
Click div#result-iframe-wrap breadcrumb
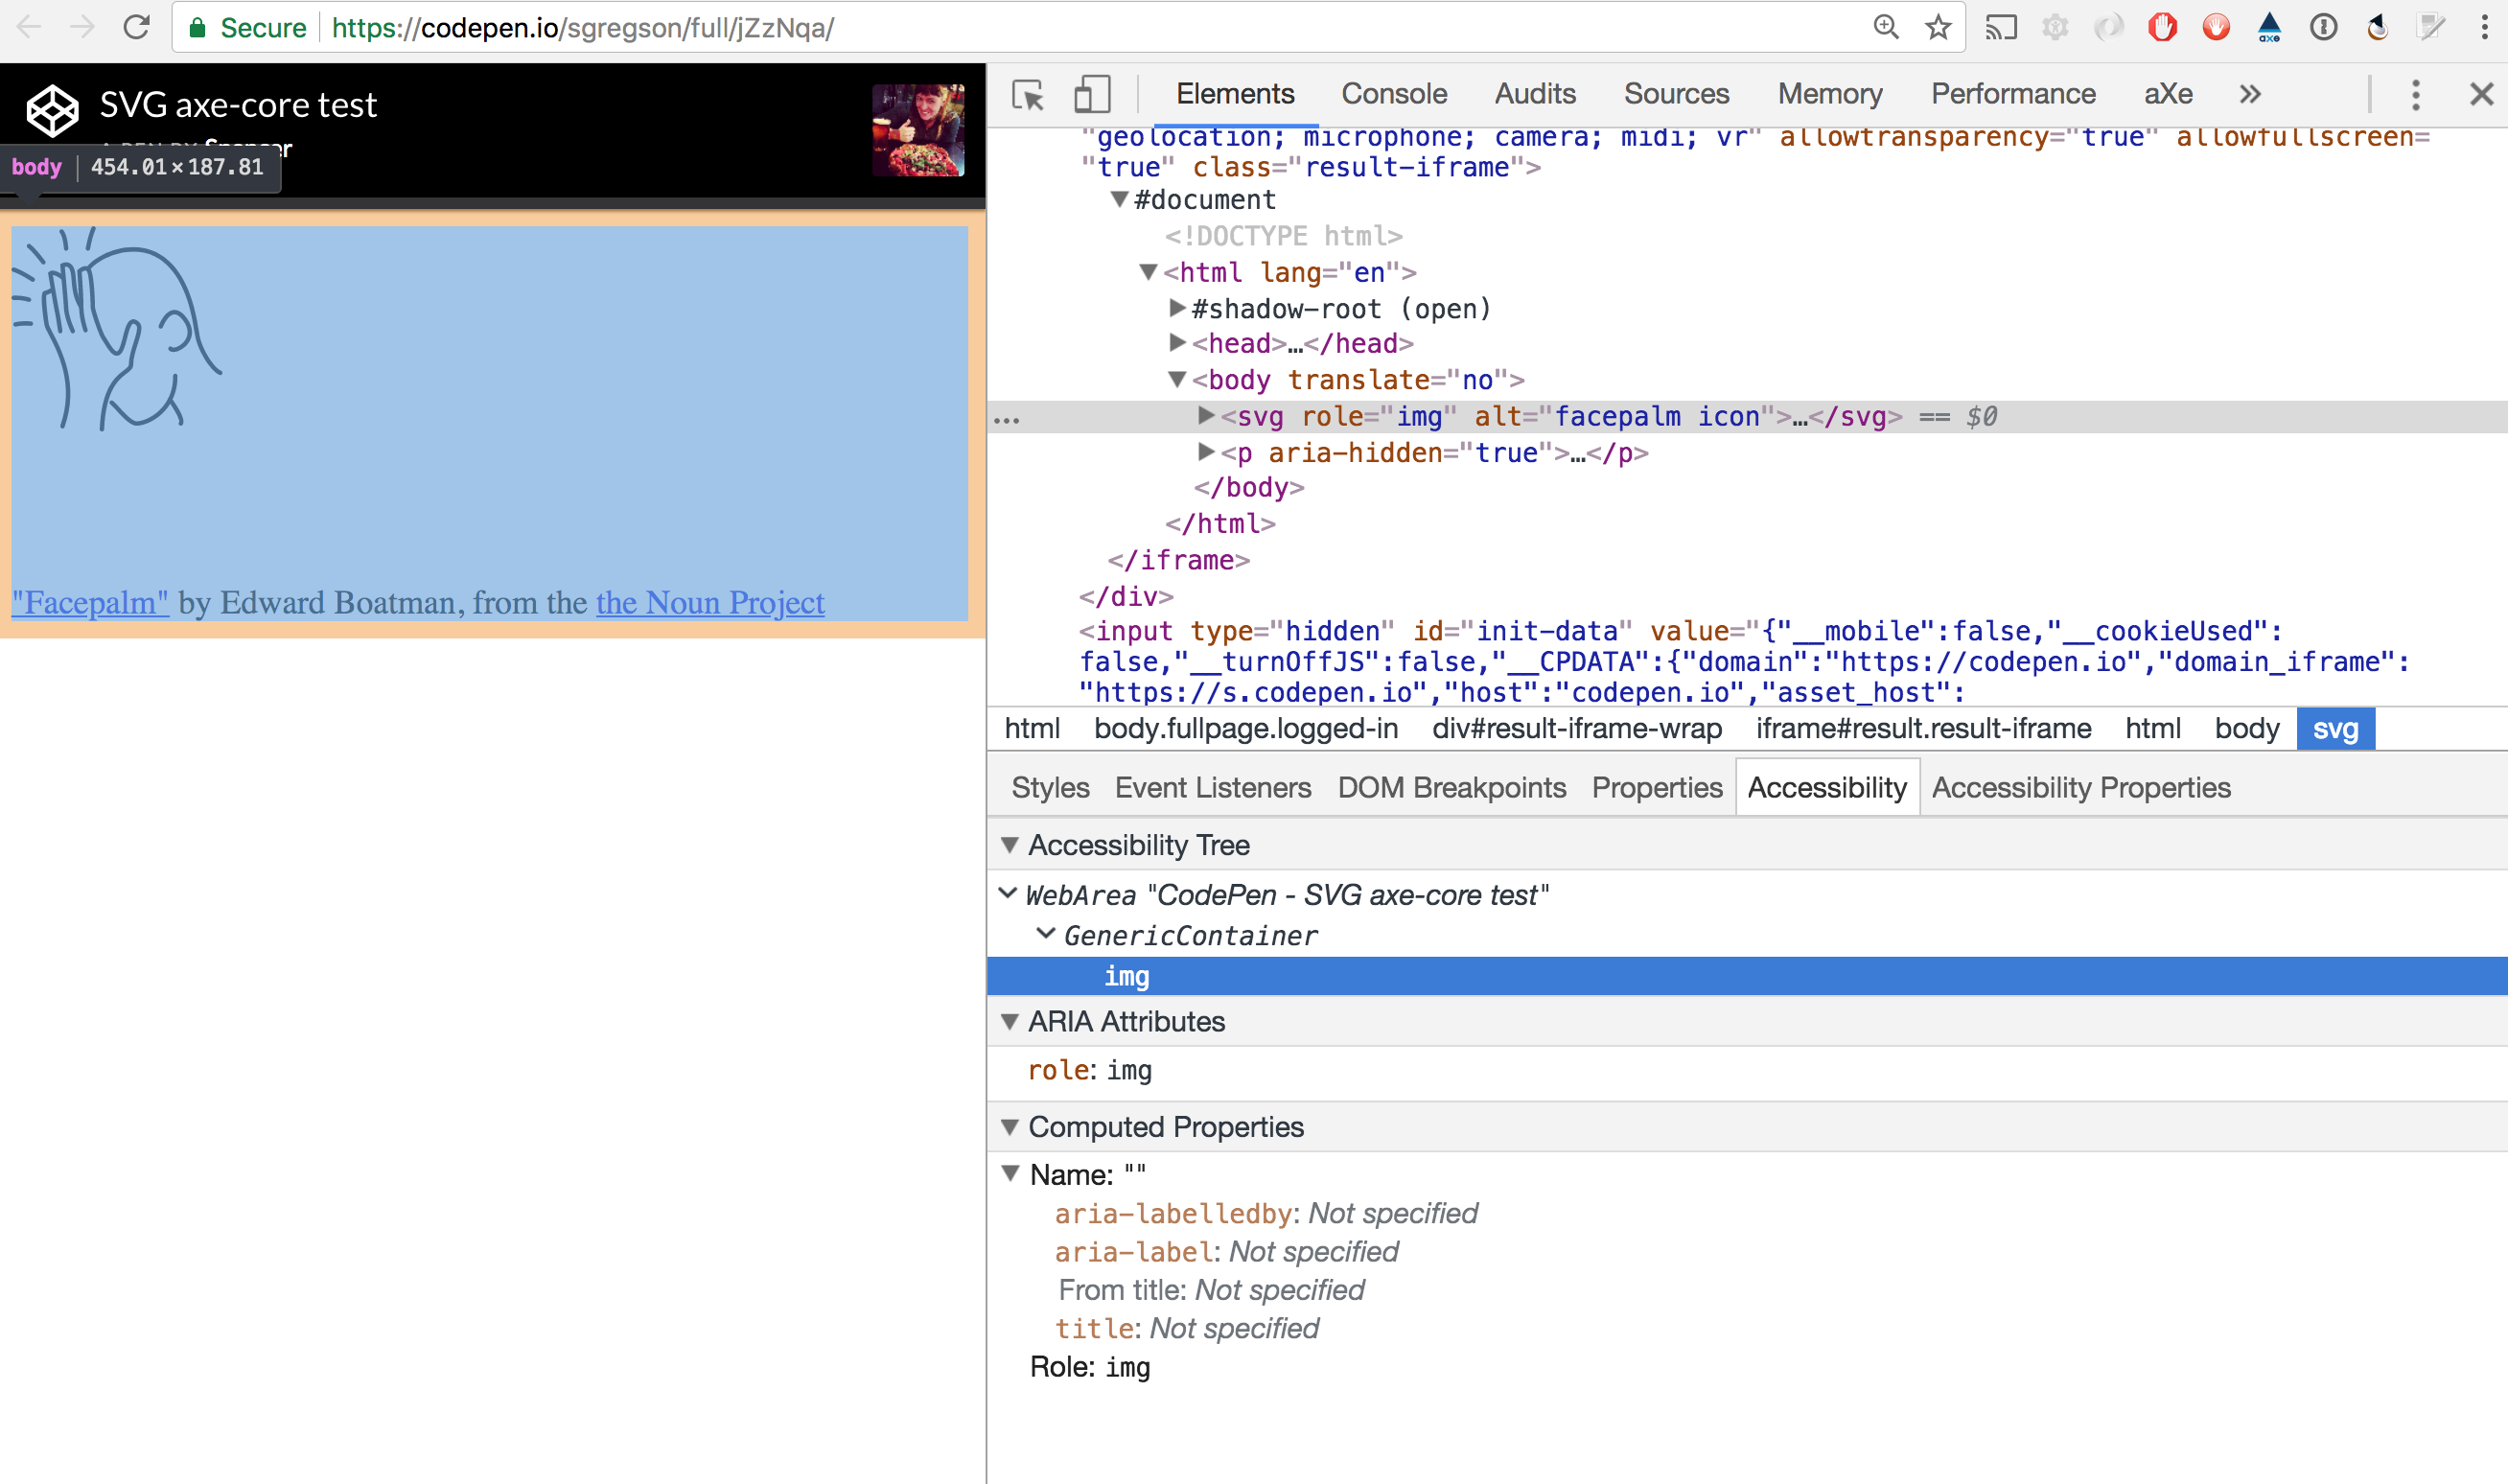point(1577,729)
